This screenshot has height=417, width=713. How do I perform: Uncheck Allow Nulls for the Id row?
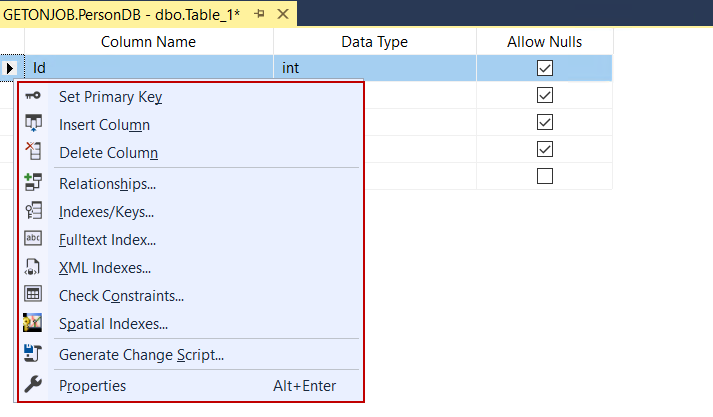[x=545, y=68]
